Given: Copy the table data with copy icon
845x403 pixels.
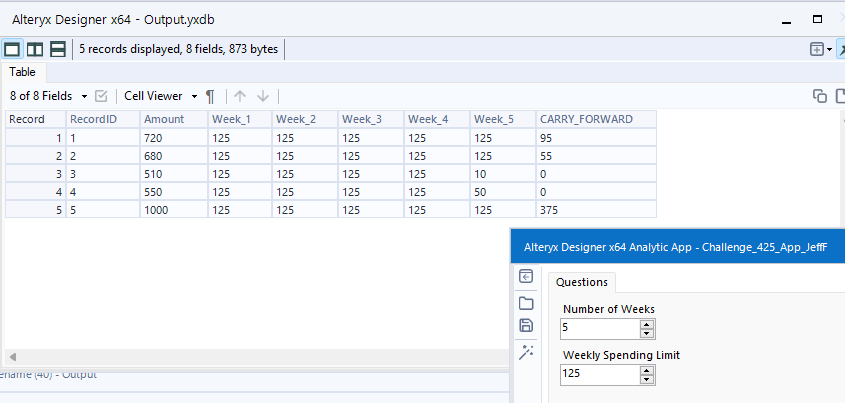Looking at the screenshot, I should [x=820, y=96].
